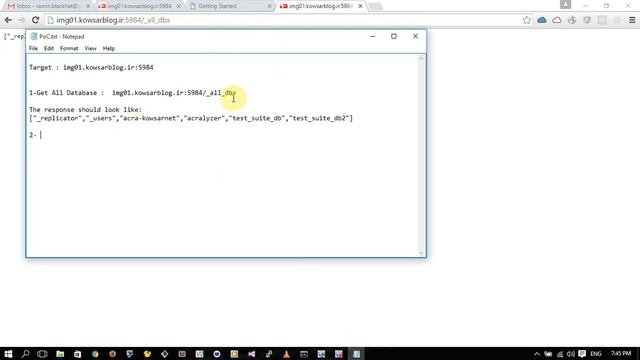Reload the current page
The image size is (640, 360).
coord(36,20)
